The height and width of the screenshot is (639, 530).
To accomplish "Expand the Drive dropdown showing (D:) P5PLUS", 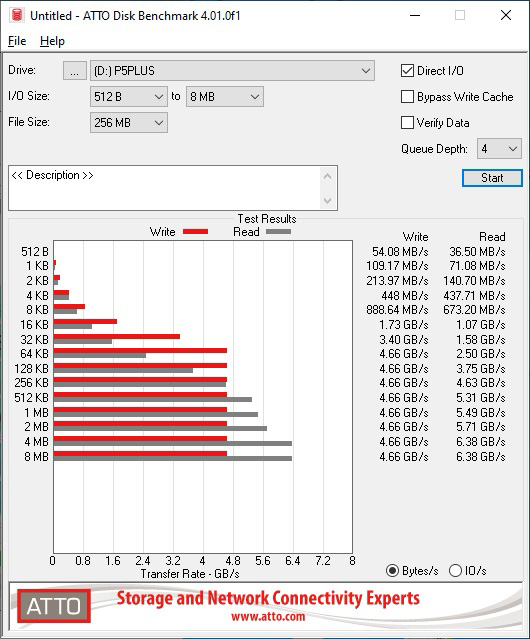I will coord(232,71).
